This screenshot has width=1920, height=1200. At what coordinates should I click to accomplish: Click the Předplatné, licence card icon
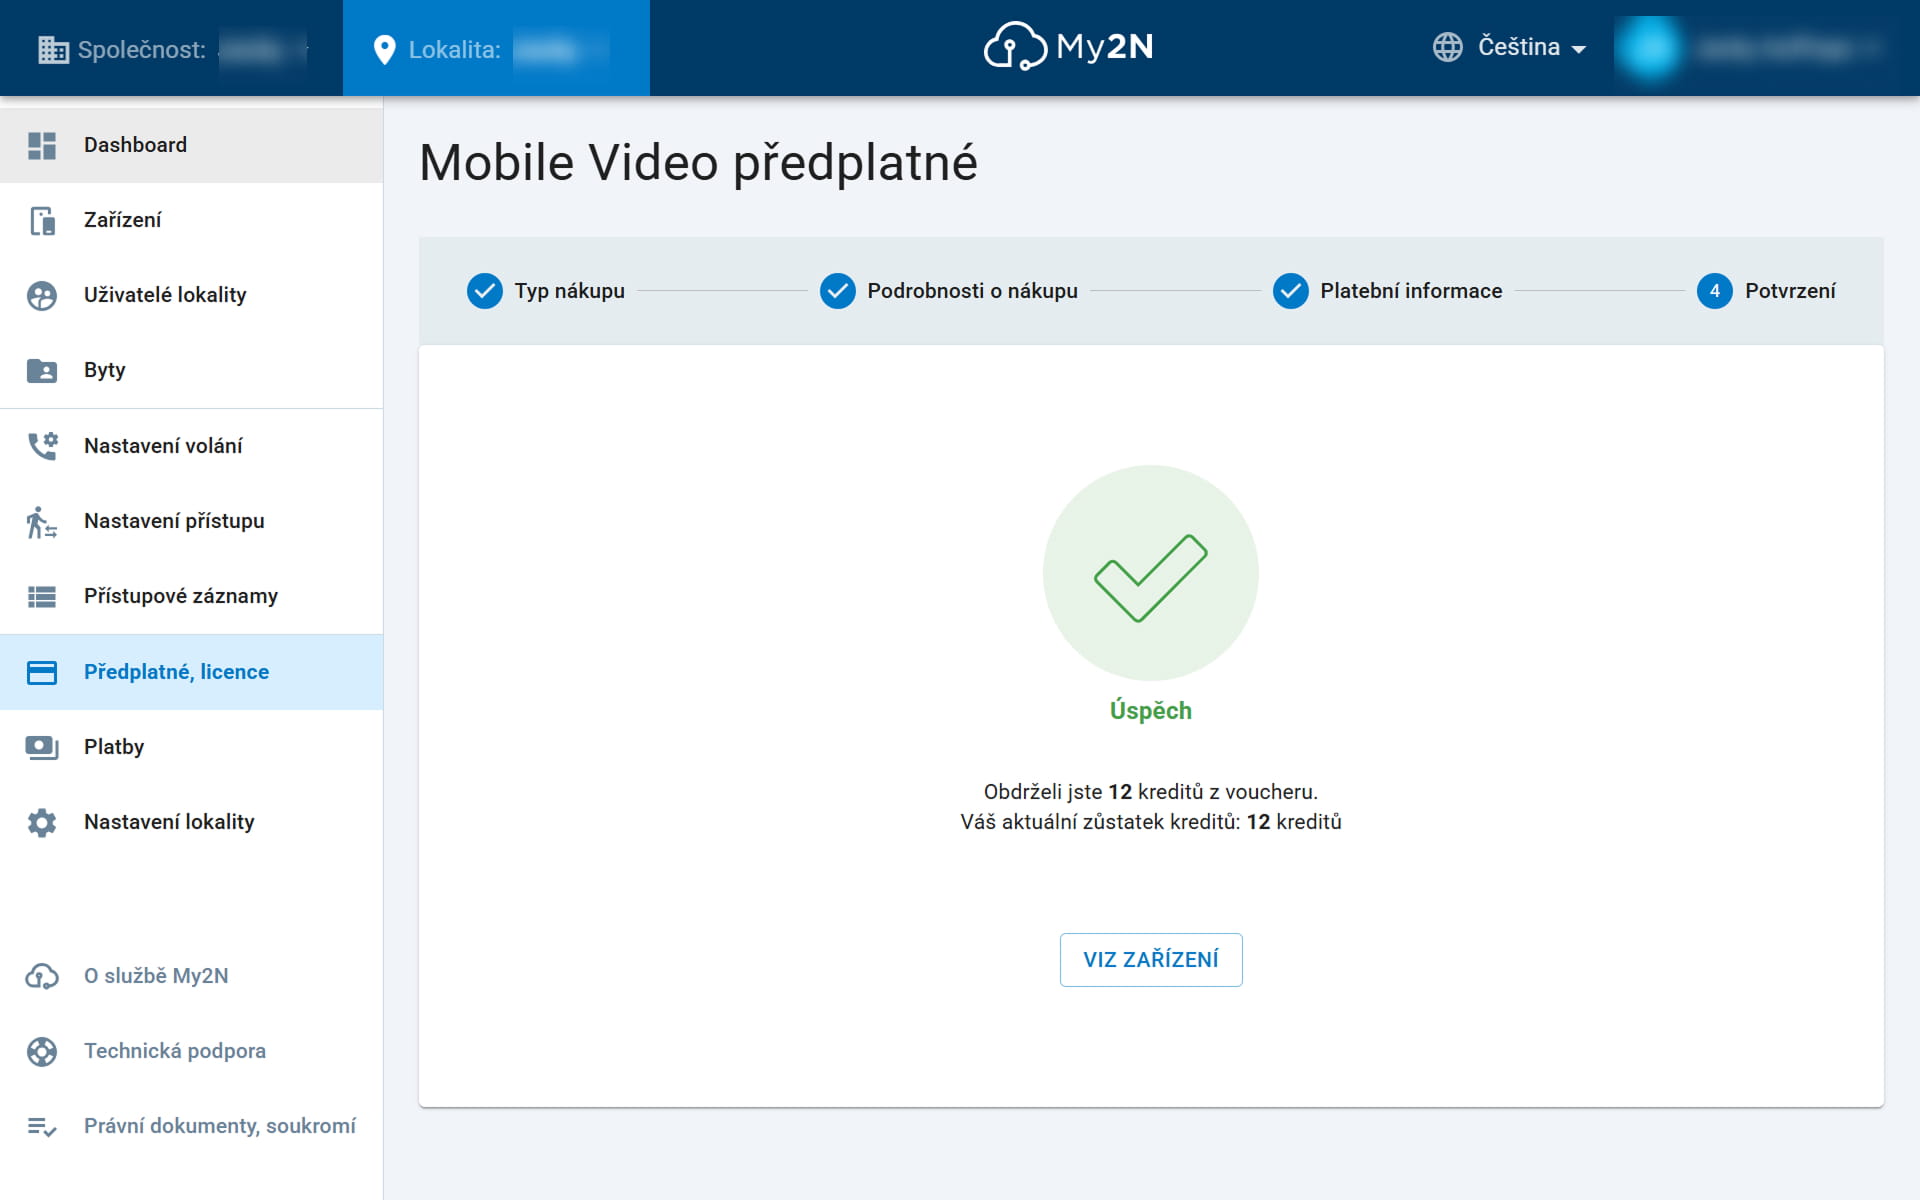pos(42,672)
